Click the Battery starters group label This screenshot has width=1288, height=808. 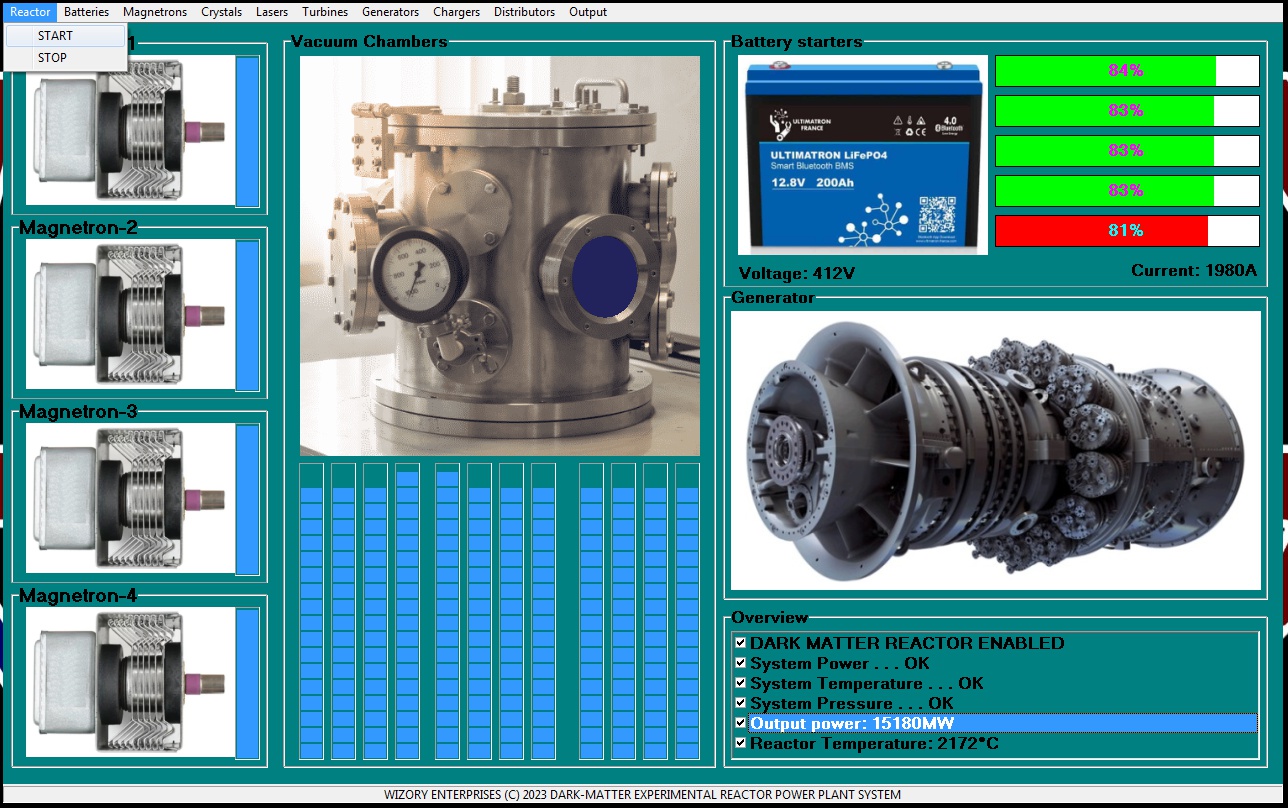pyautogui.click(x=796, y=41)
